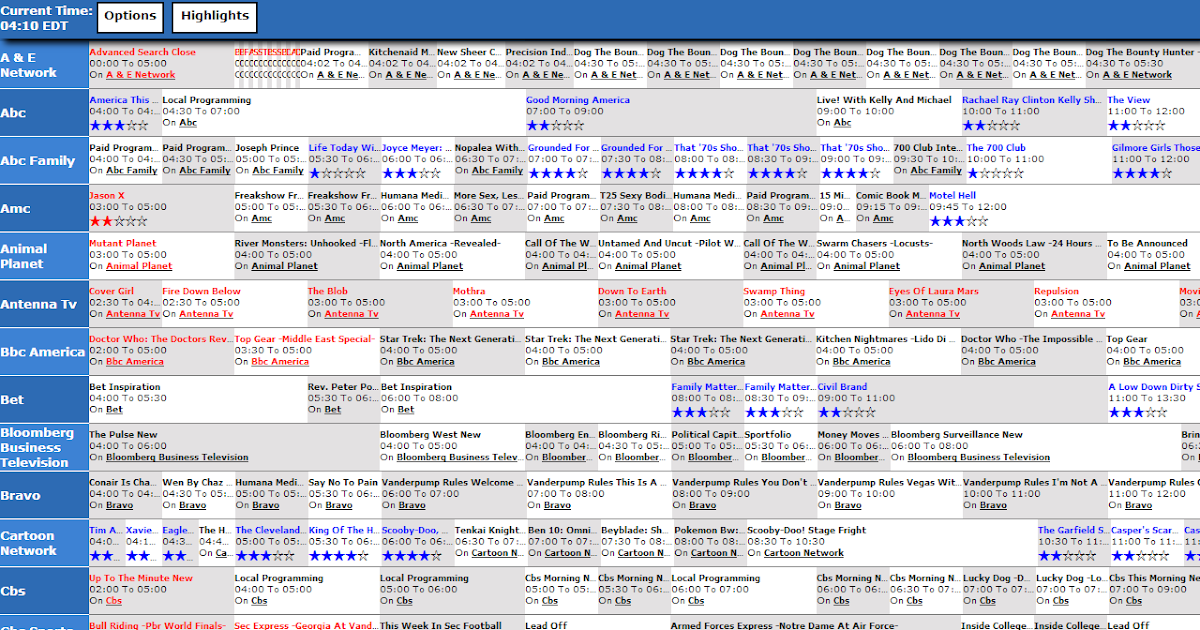Click the star rating under The View
This screenshot has height=630, width=1200.
point(1137,126)
